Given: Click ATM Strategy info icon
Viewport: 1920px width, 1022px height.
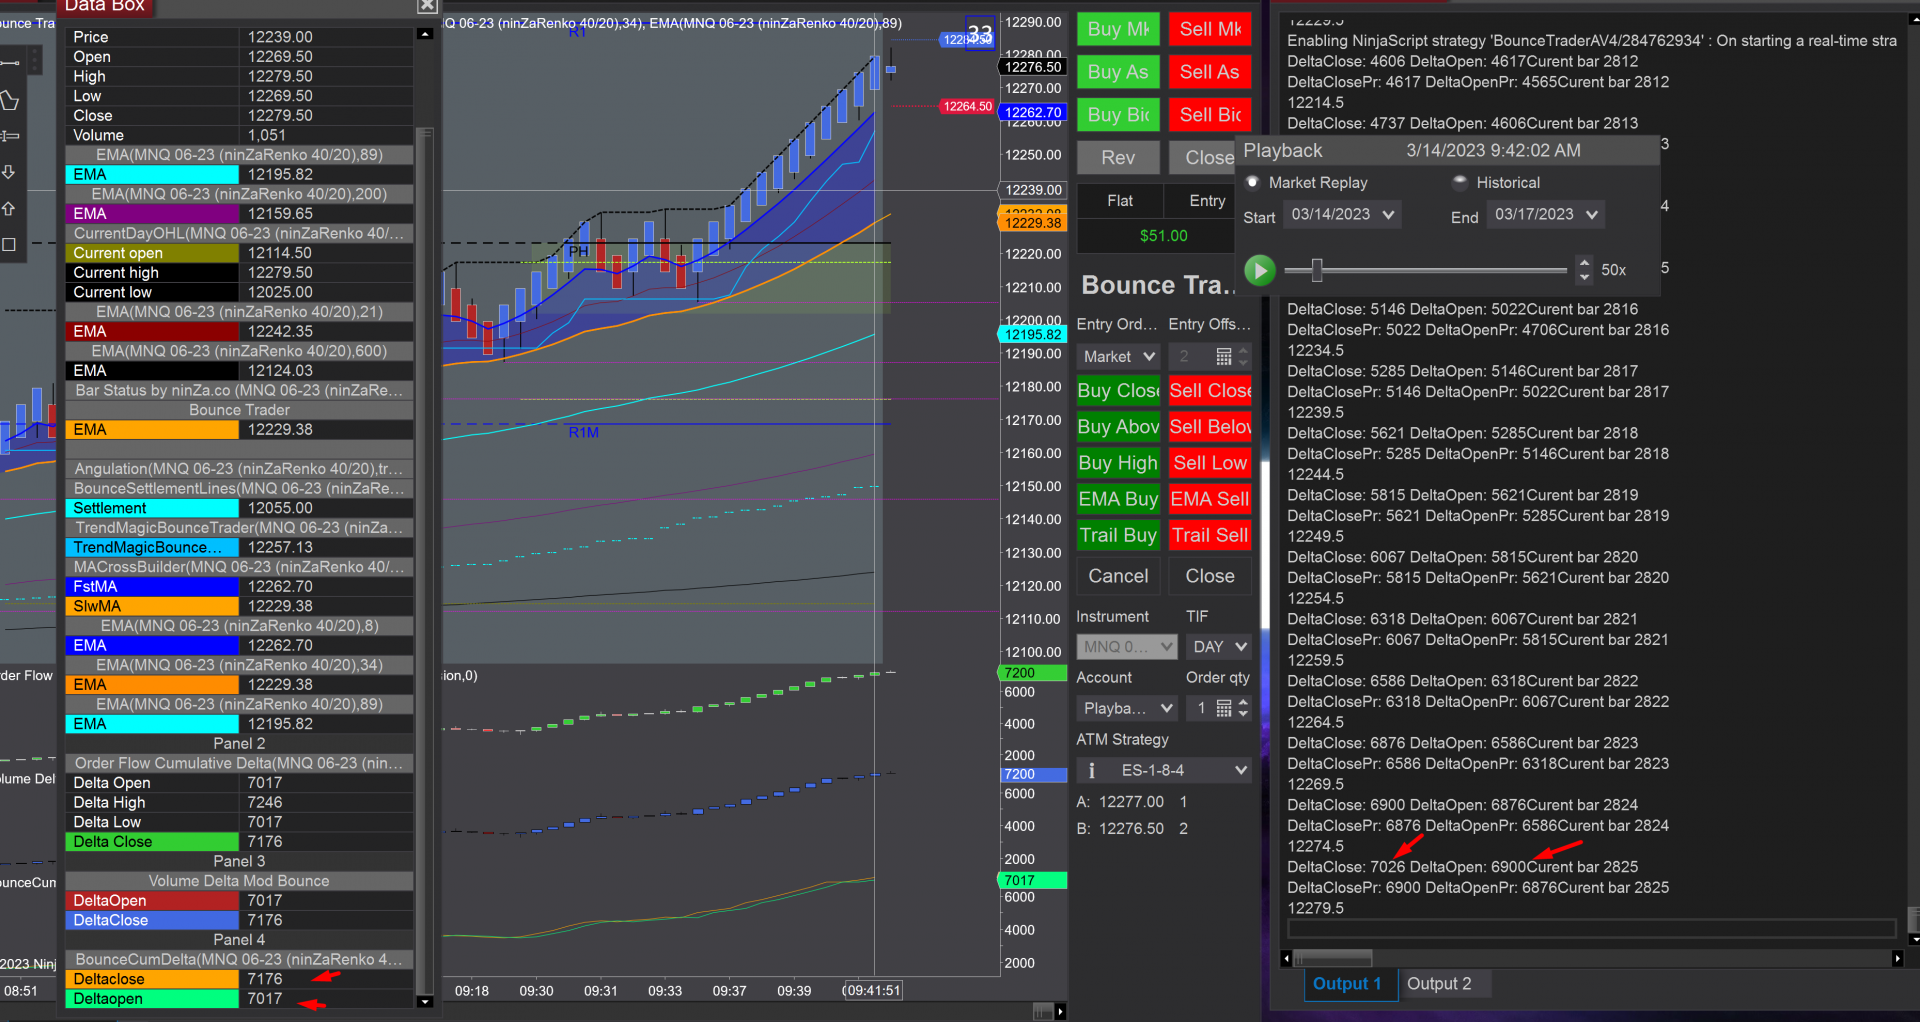Looking at the screenshot, I should point(1092,770).
